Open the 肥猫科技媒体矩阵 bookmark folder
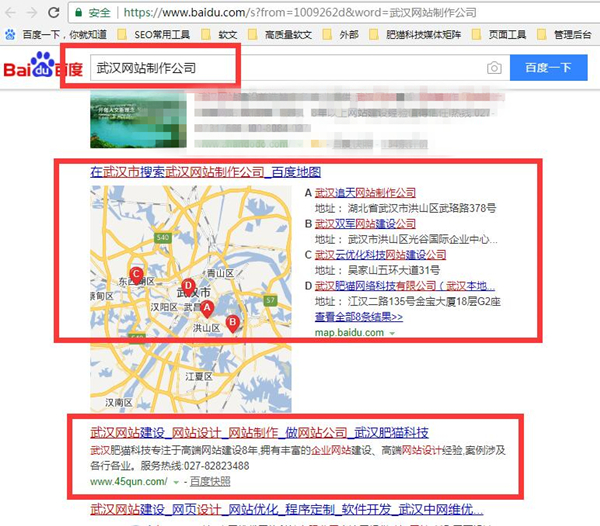The height and width of the screenshot is (526, 600). 415,35
